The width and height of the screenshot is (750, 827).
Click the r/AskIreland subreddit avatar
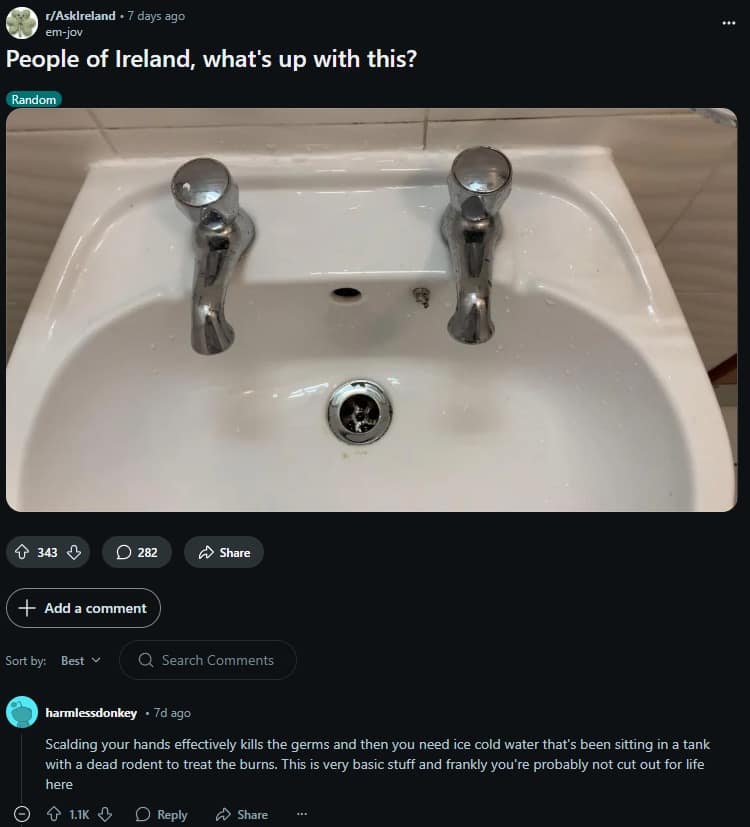pyautogui.click(x=22, y=23)
